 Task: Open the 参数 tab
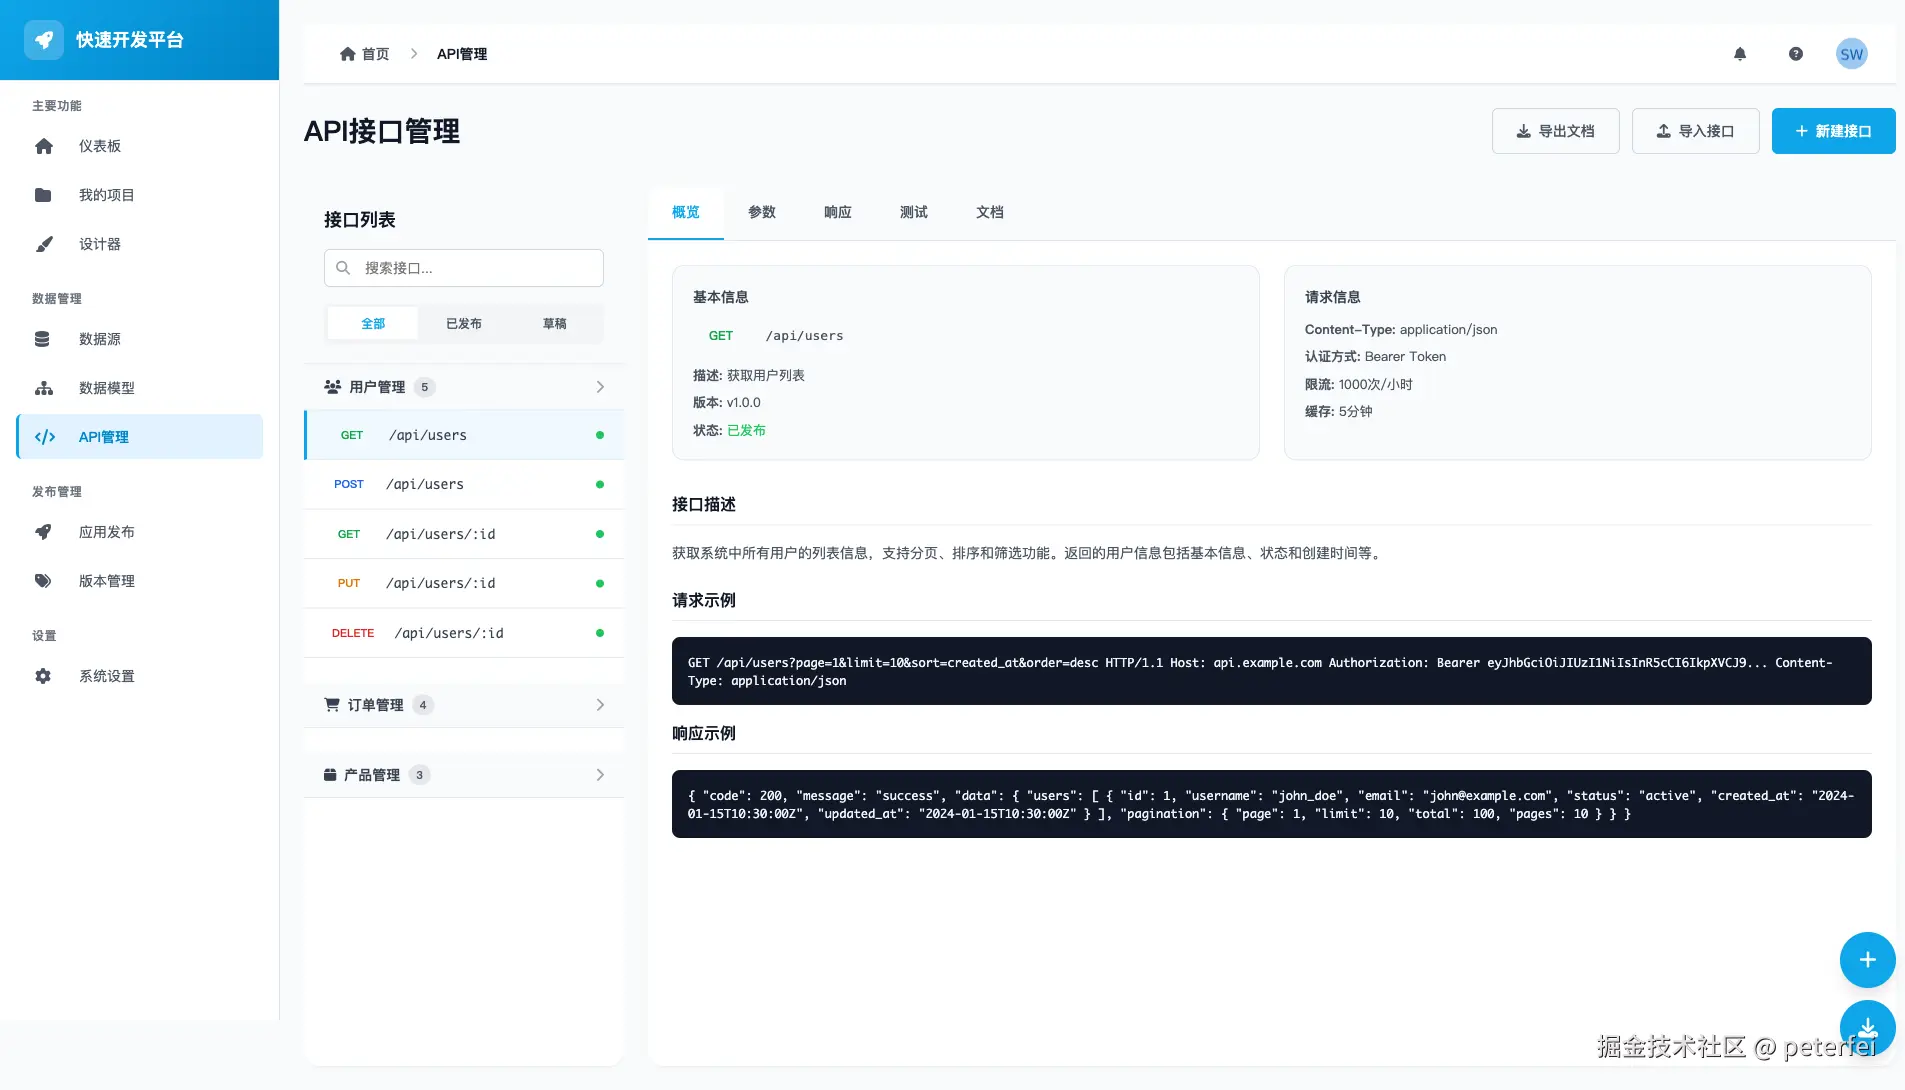(x=760, y=212)
